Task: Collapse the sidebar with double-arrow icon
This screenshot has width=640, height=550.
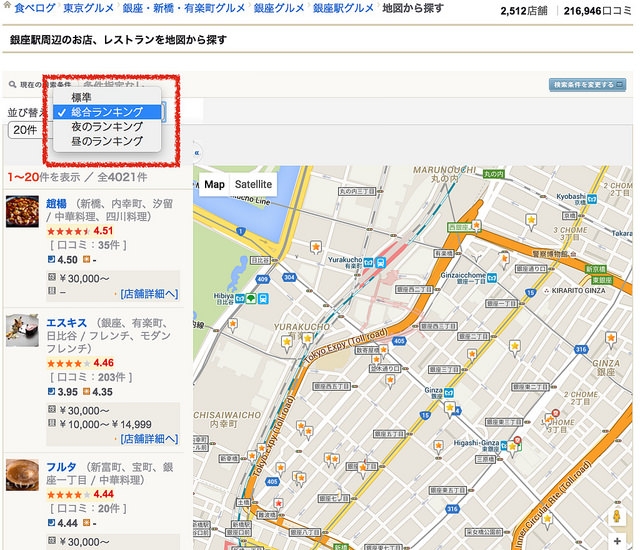Action: pos(197,154)
